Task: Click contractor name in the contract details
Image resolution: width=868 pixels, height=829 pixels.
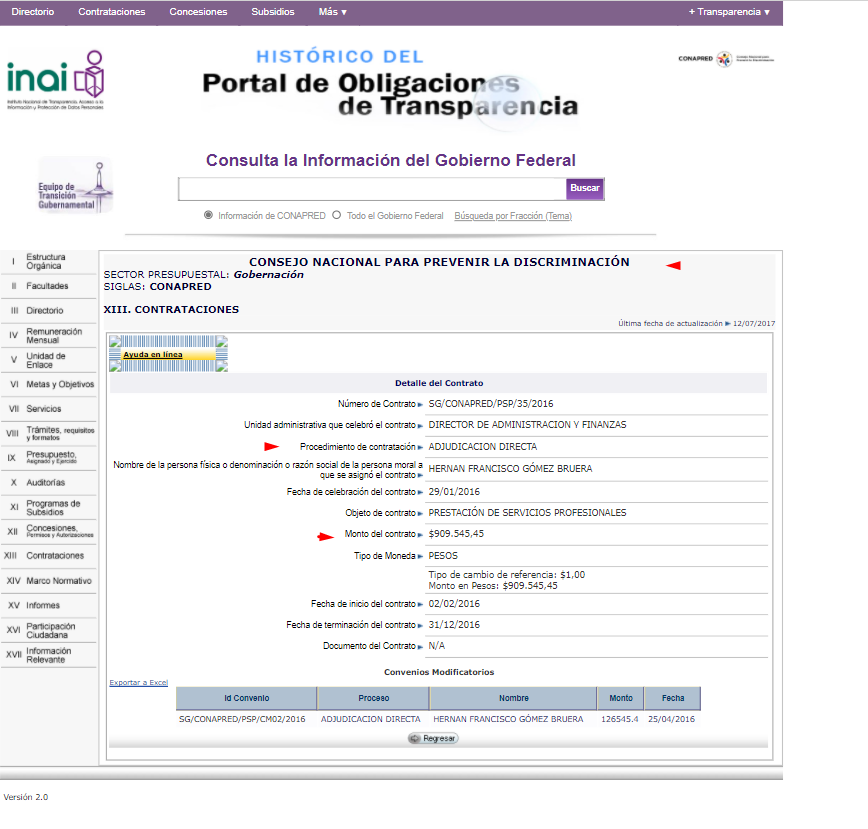Action: point(510,469)
